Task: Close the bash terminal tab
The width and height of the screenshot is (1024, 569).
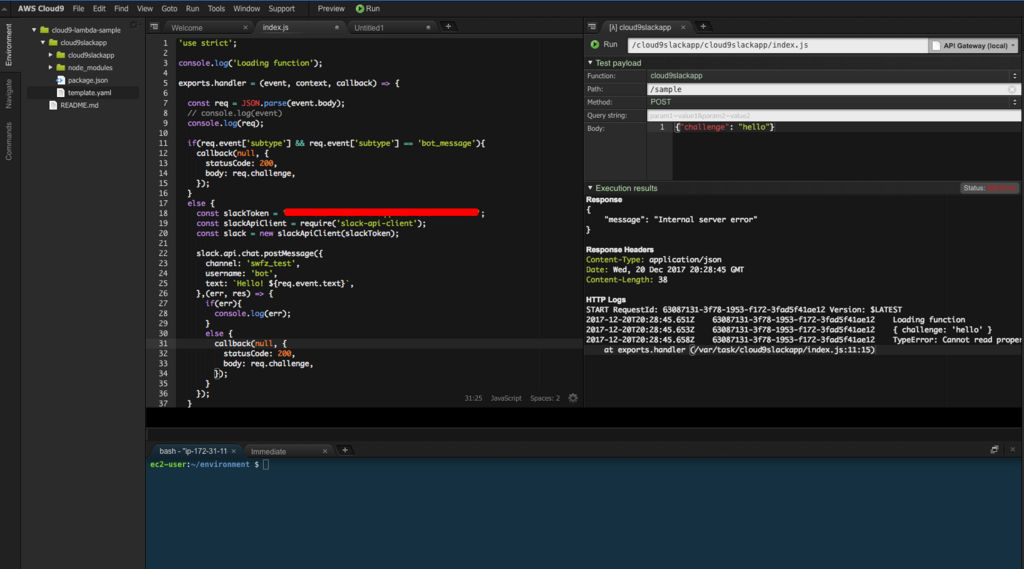Action: tap(234, 451)
